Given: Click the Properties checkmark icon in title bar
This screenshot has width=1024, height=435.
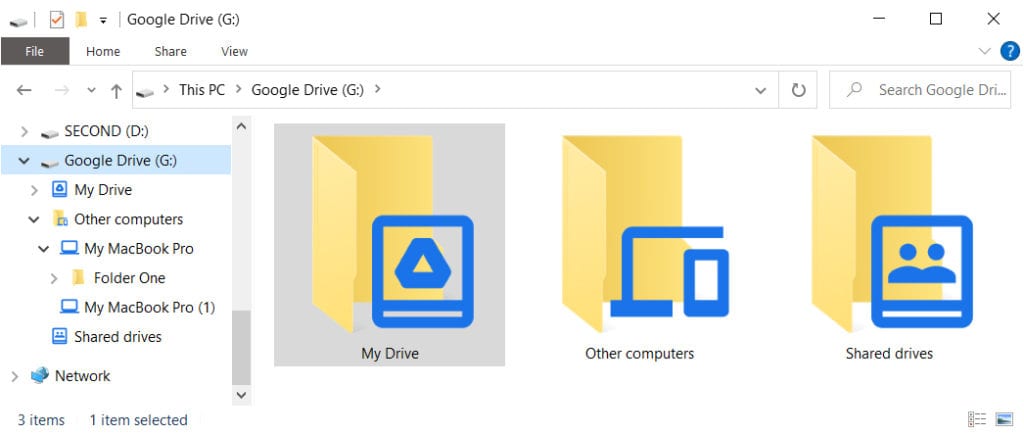Looking at the screenshot, I should (x=56, y=20).
